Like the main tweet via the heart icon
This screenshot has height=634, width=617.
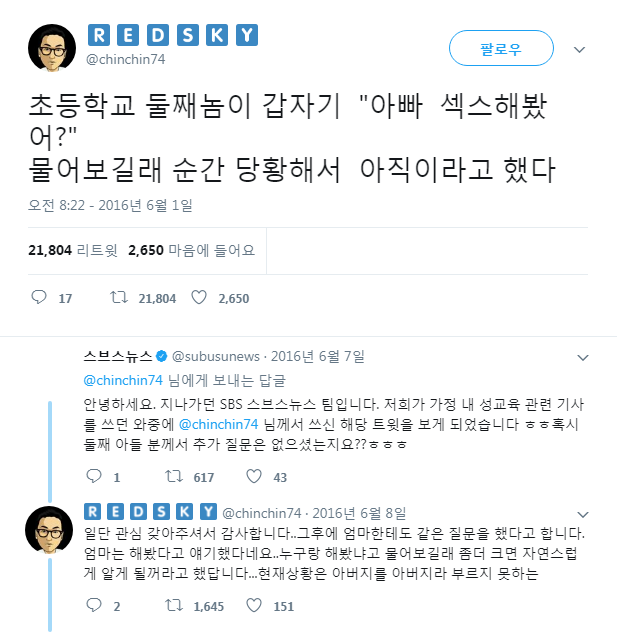tap(198, 298)
